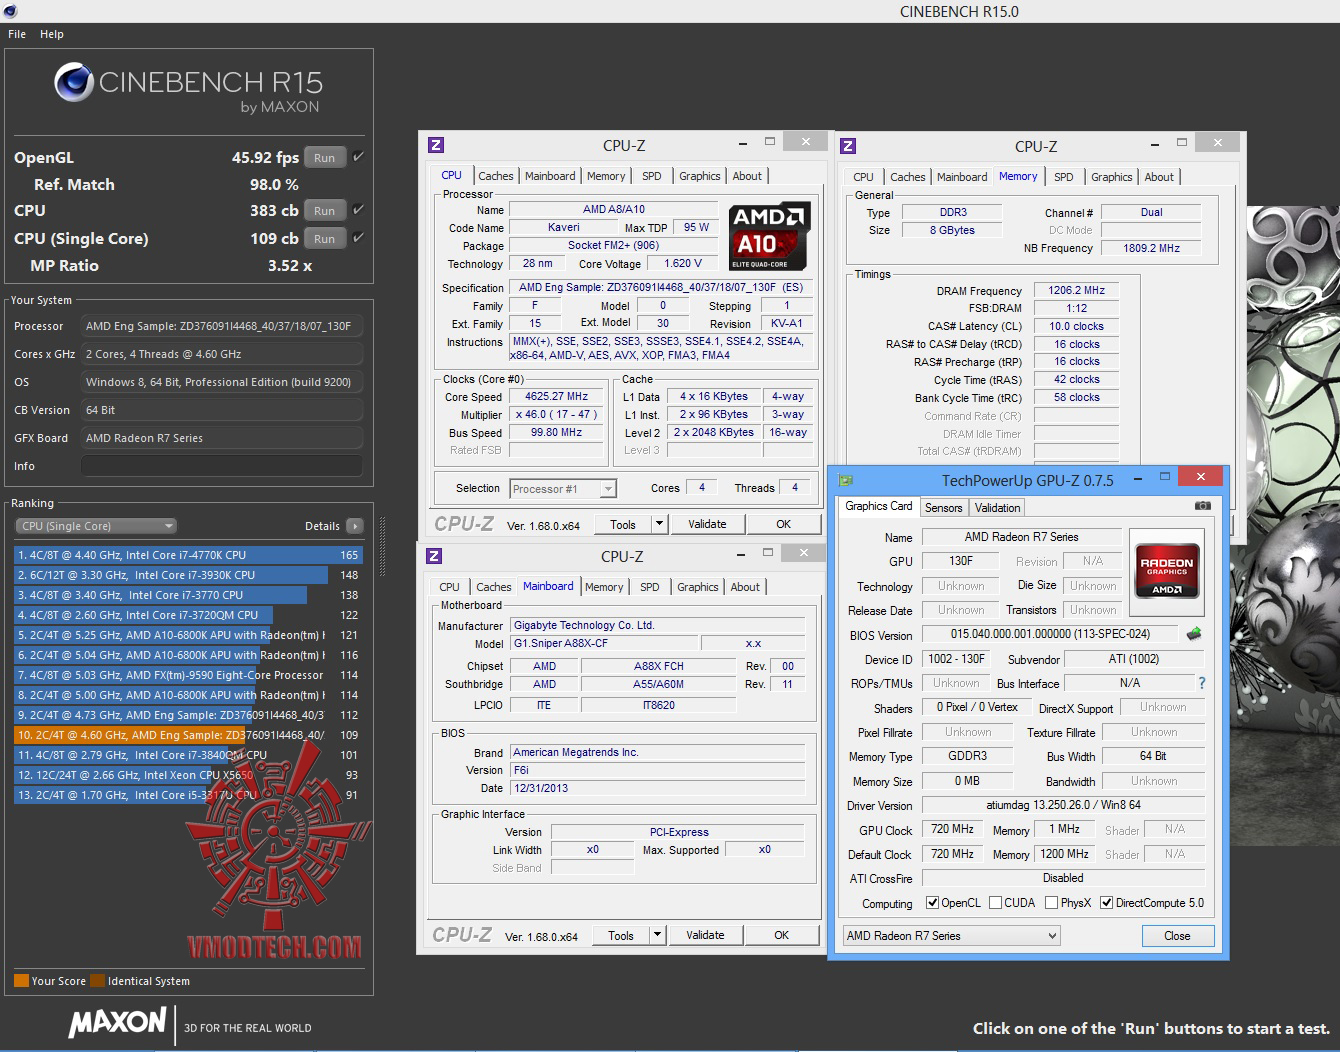Click Validate in the CPU-Z Mainboard window

click(x=705, y=935)
